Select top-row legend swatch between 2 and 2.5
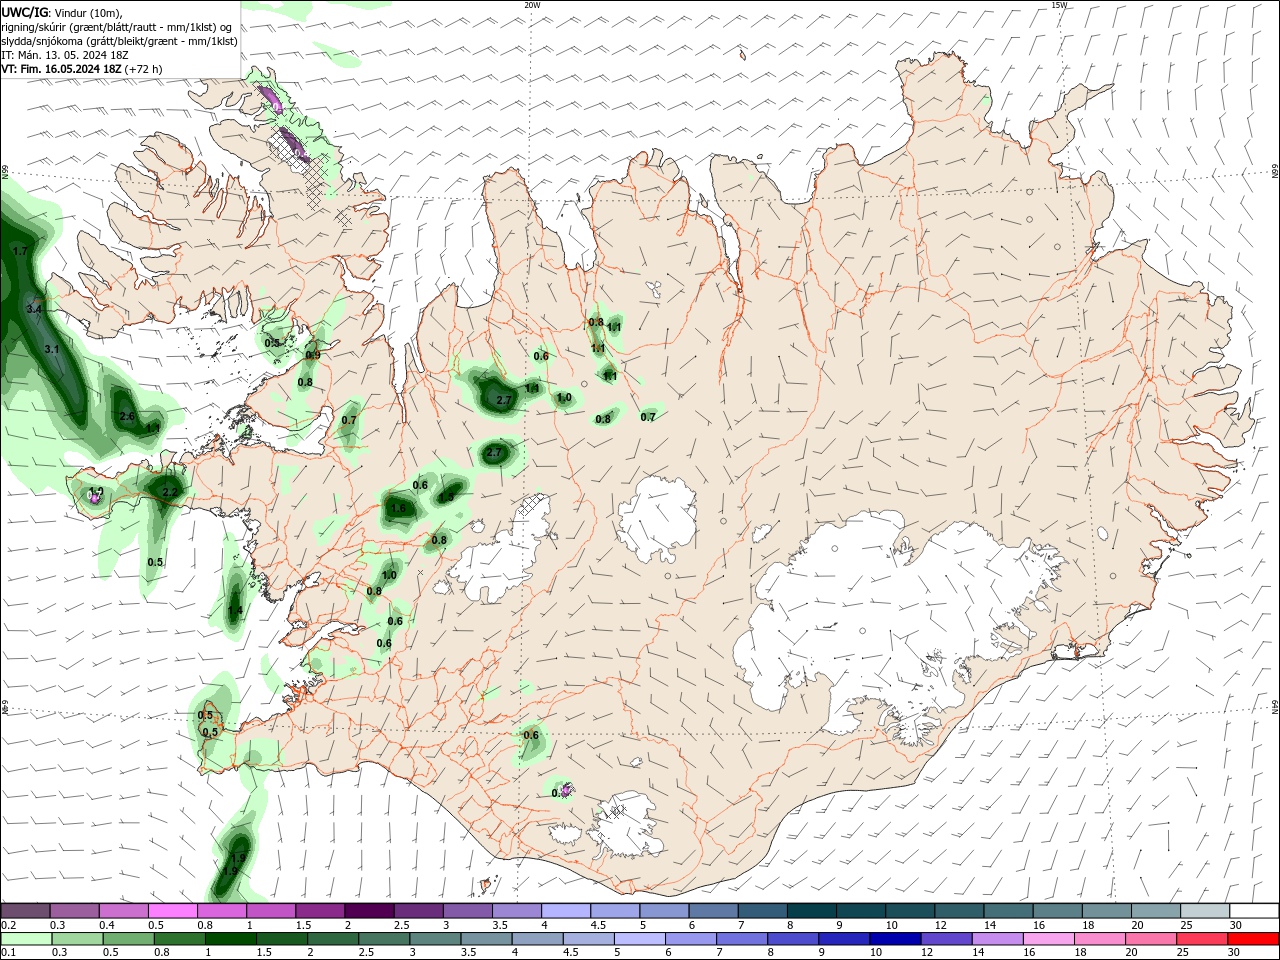 369,911
